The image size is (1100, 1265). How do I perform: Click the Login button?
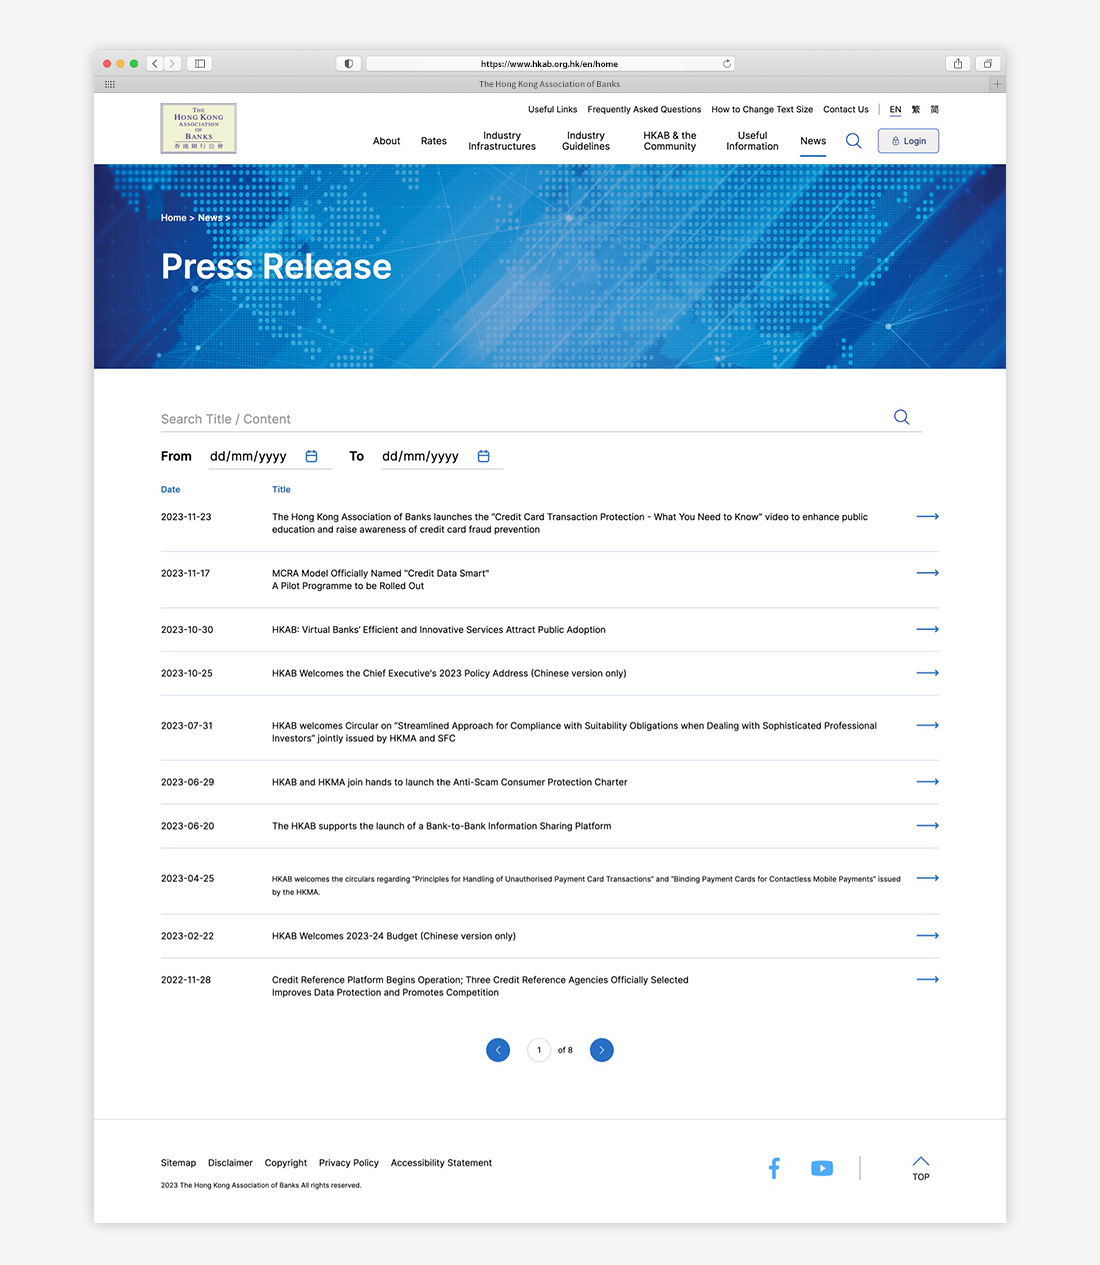pyautogui.click(x=908, y=141)
